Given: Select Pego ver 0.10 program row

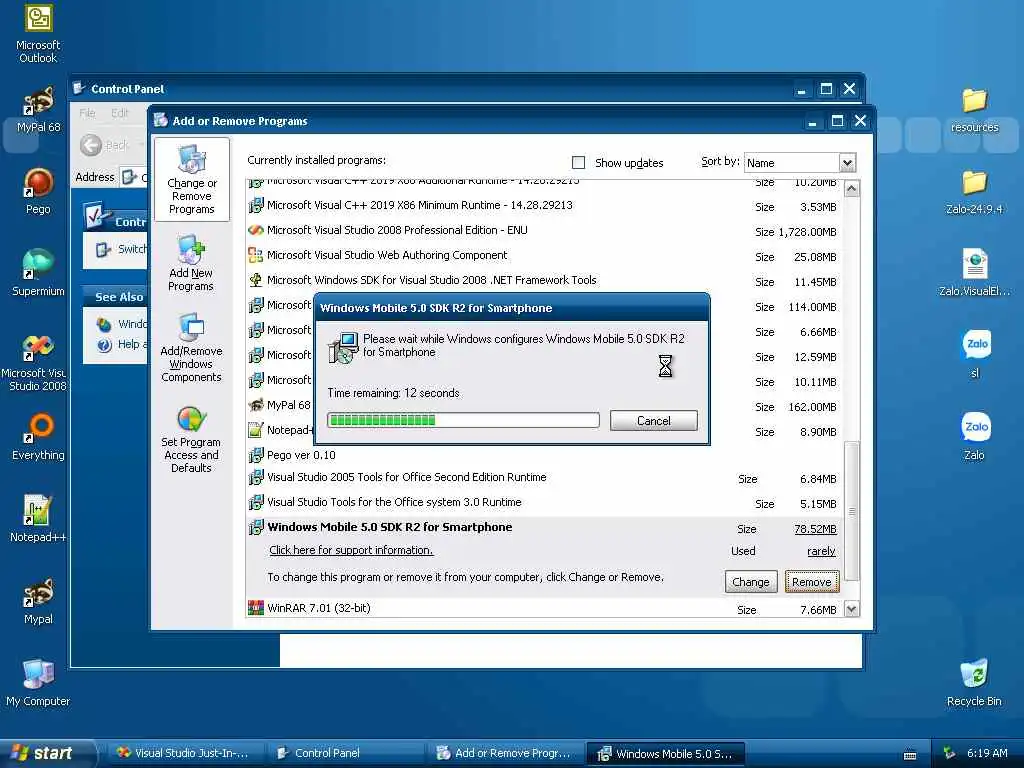Looking at the screenshot, I should pyautogui.click(x=543, y=455).
